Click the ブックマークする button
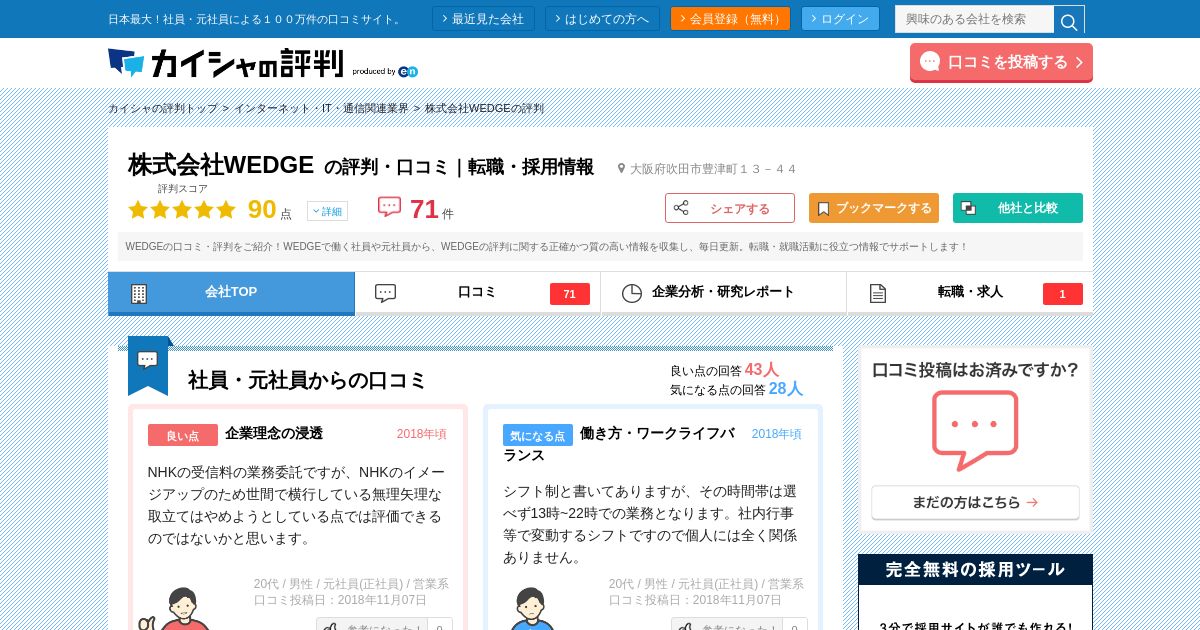This screenshot has height=630, width=1200. pyautogui.click(x=874, y=208)
